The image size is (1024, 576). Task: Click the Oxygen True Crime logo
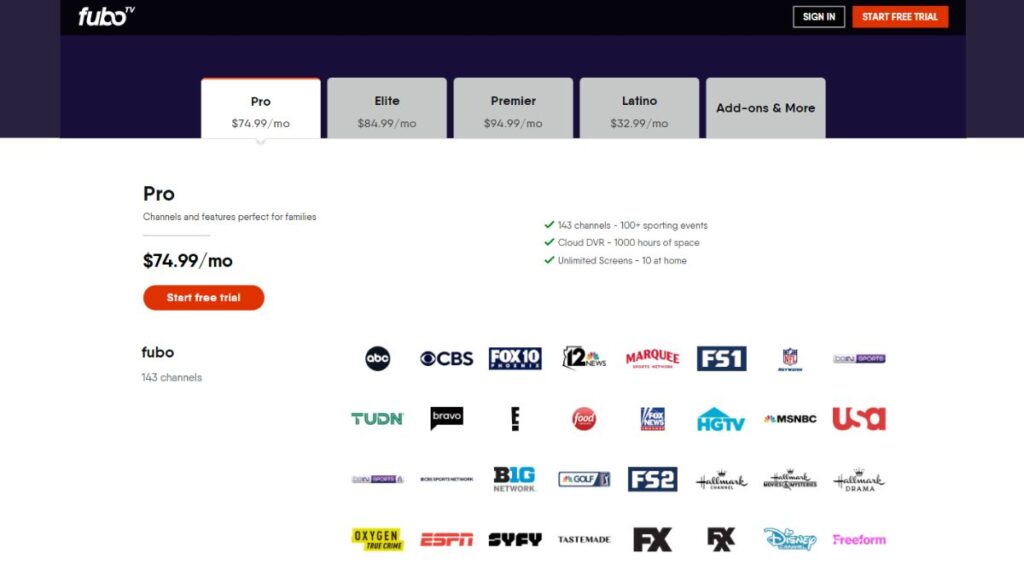point(377,539)
